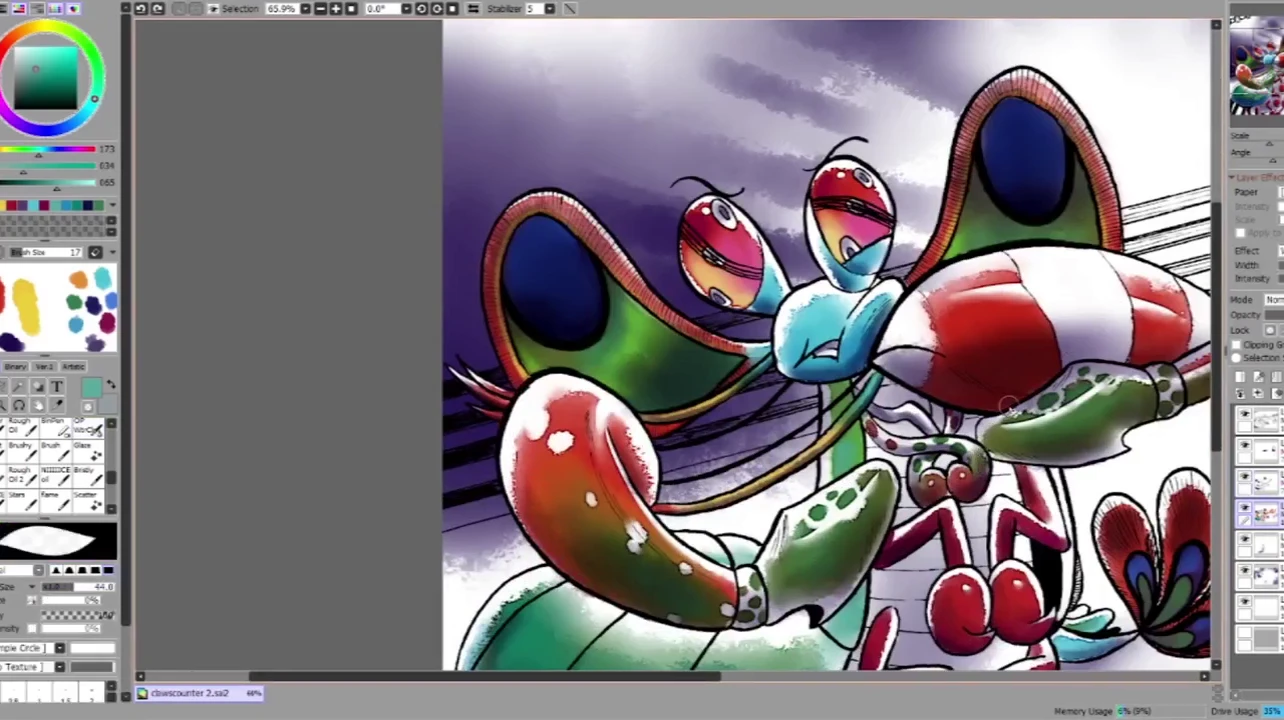Viewport: 1284px width, 720px height.
Task: Click the luminance slider showing 065
Action: [x=48, y=183]
